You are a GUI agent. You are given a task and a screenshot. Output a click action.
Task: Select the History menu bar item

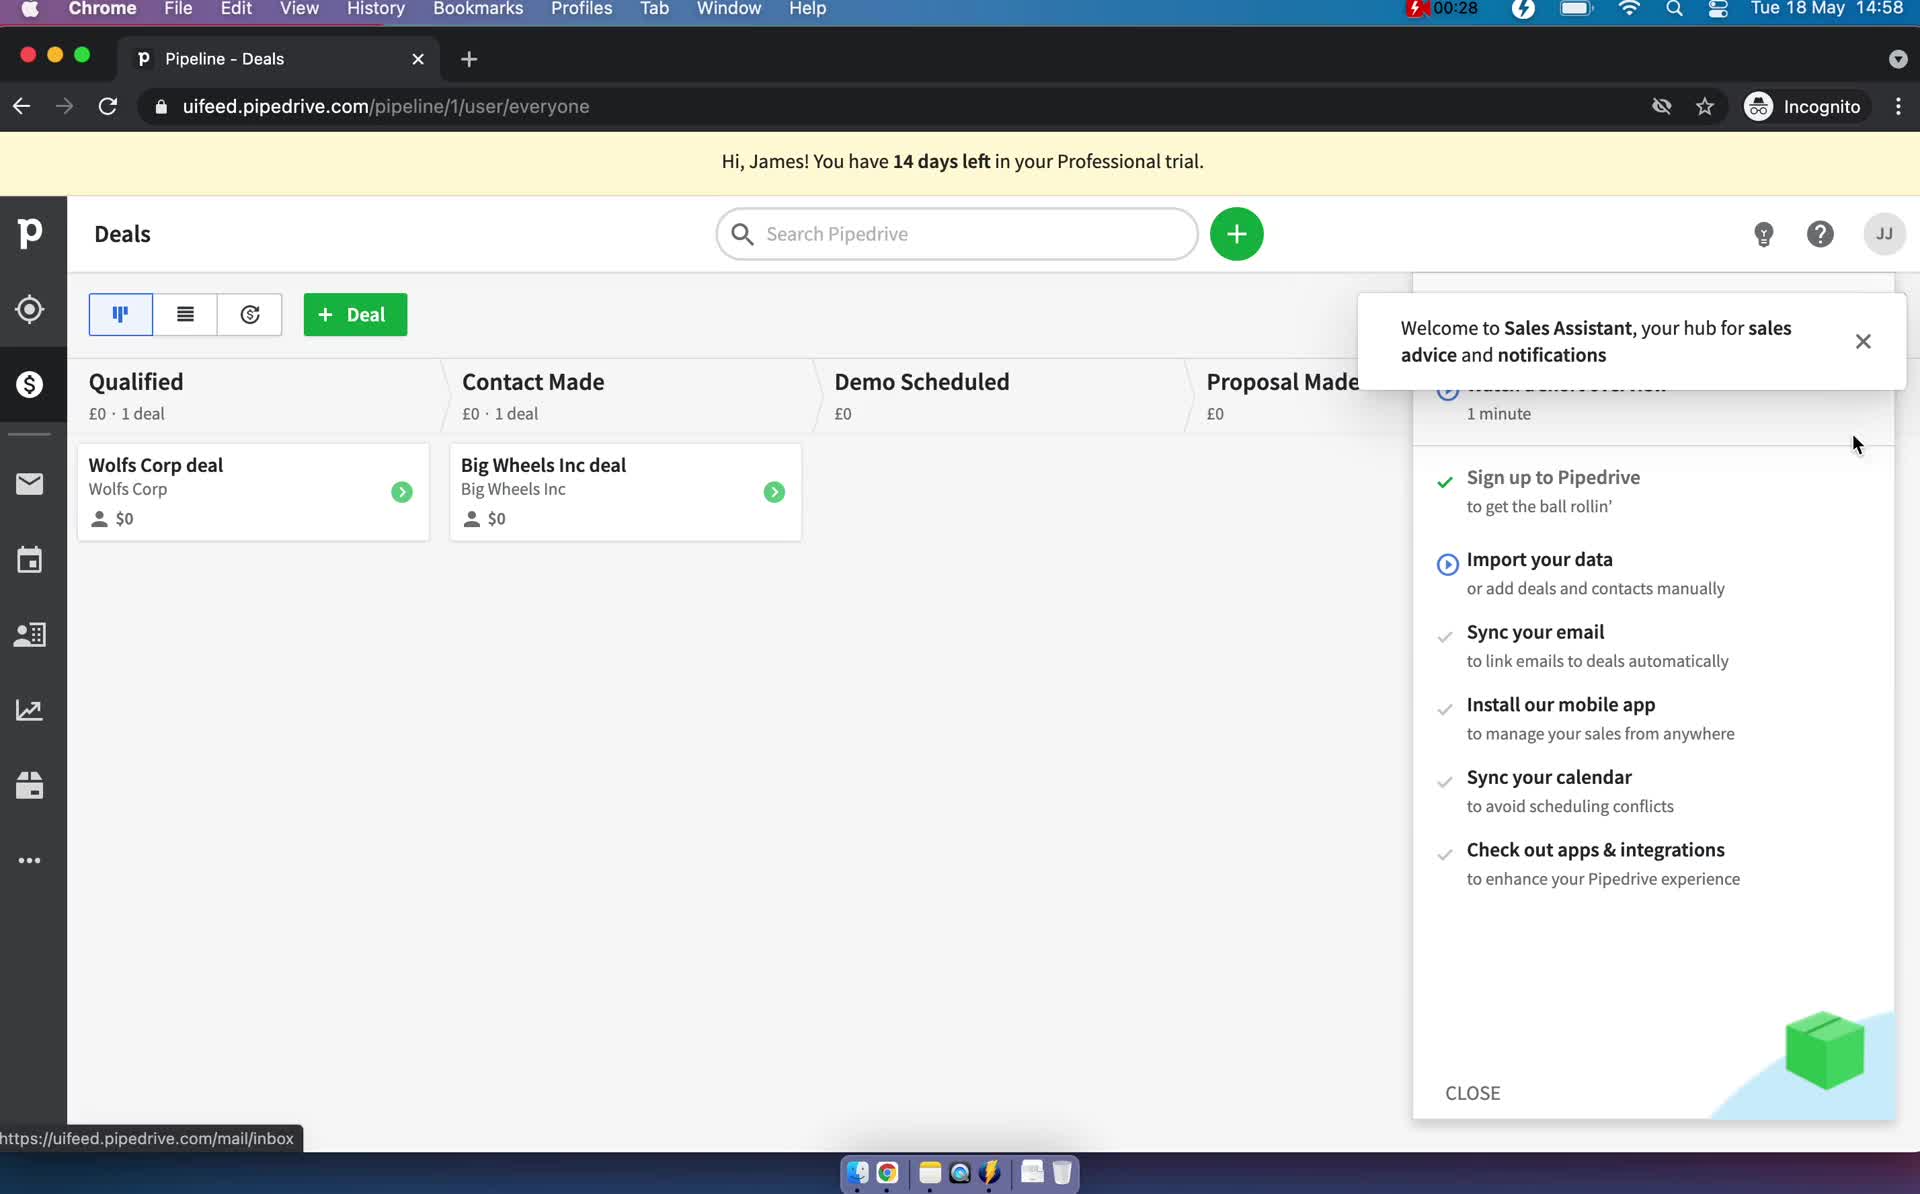point(373,10)
